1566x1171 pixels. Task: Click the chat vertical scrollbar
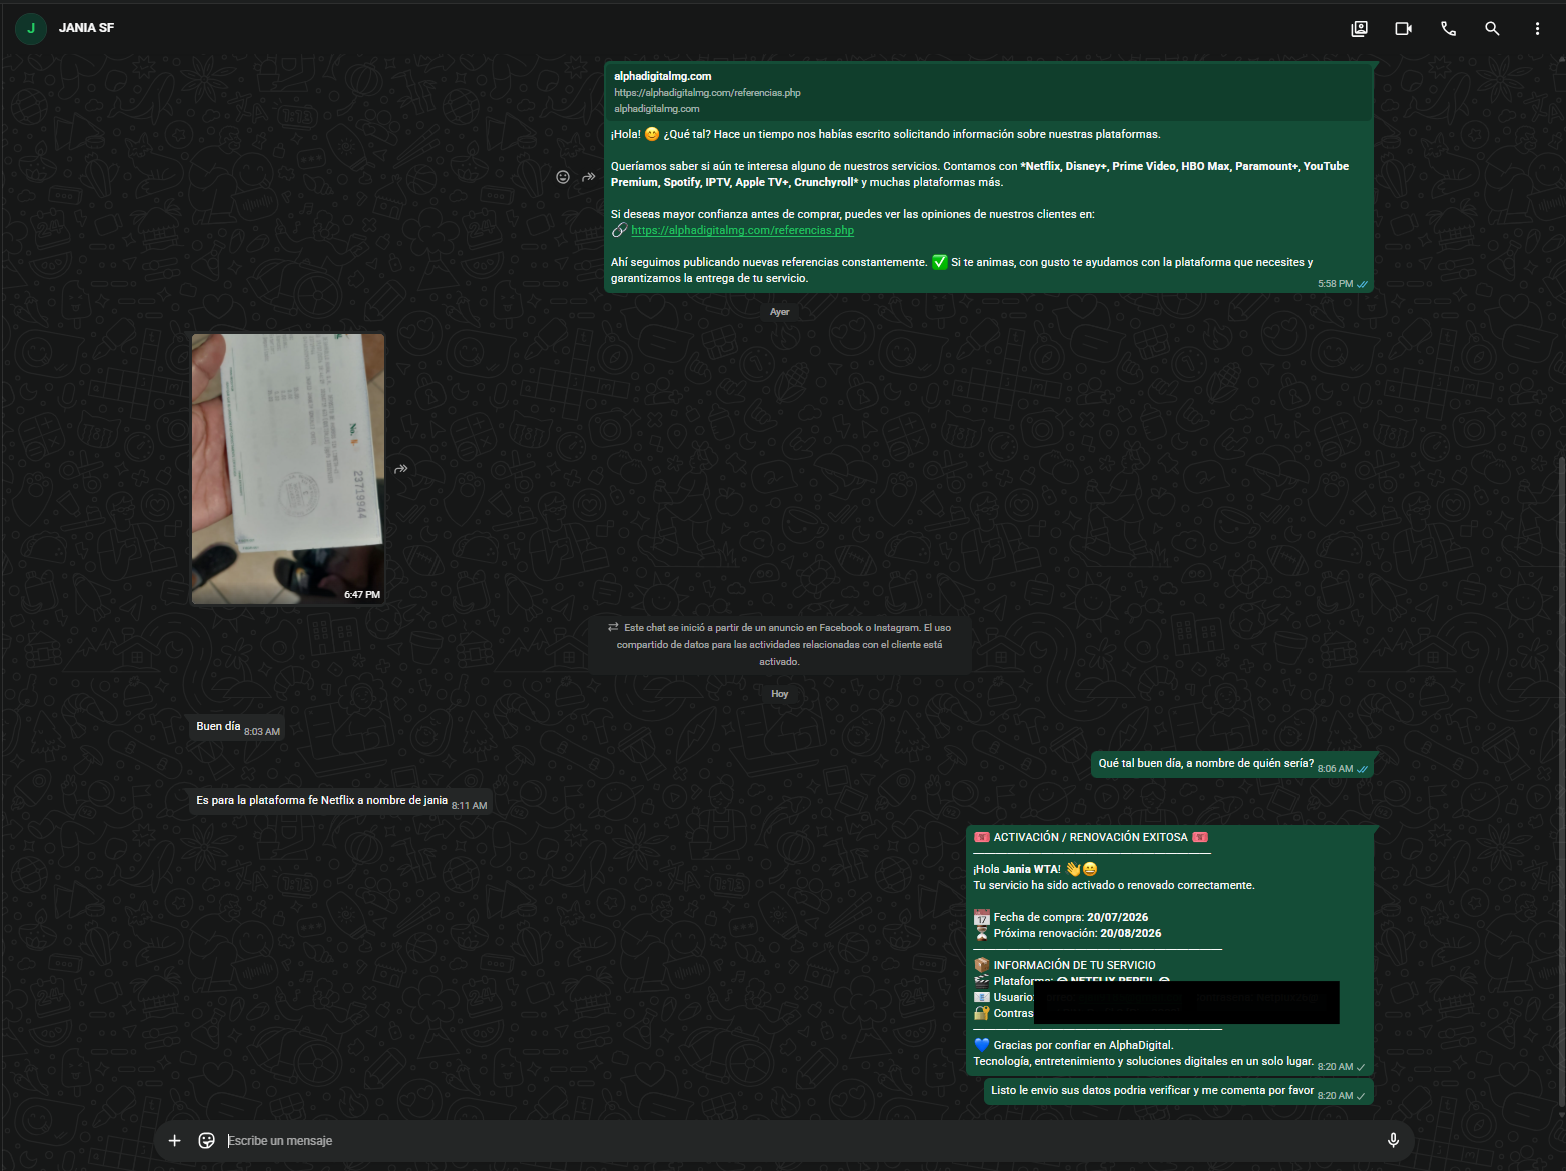point(1560,780)
